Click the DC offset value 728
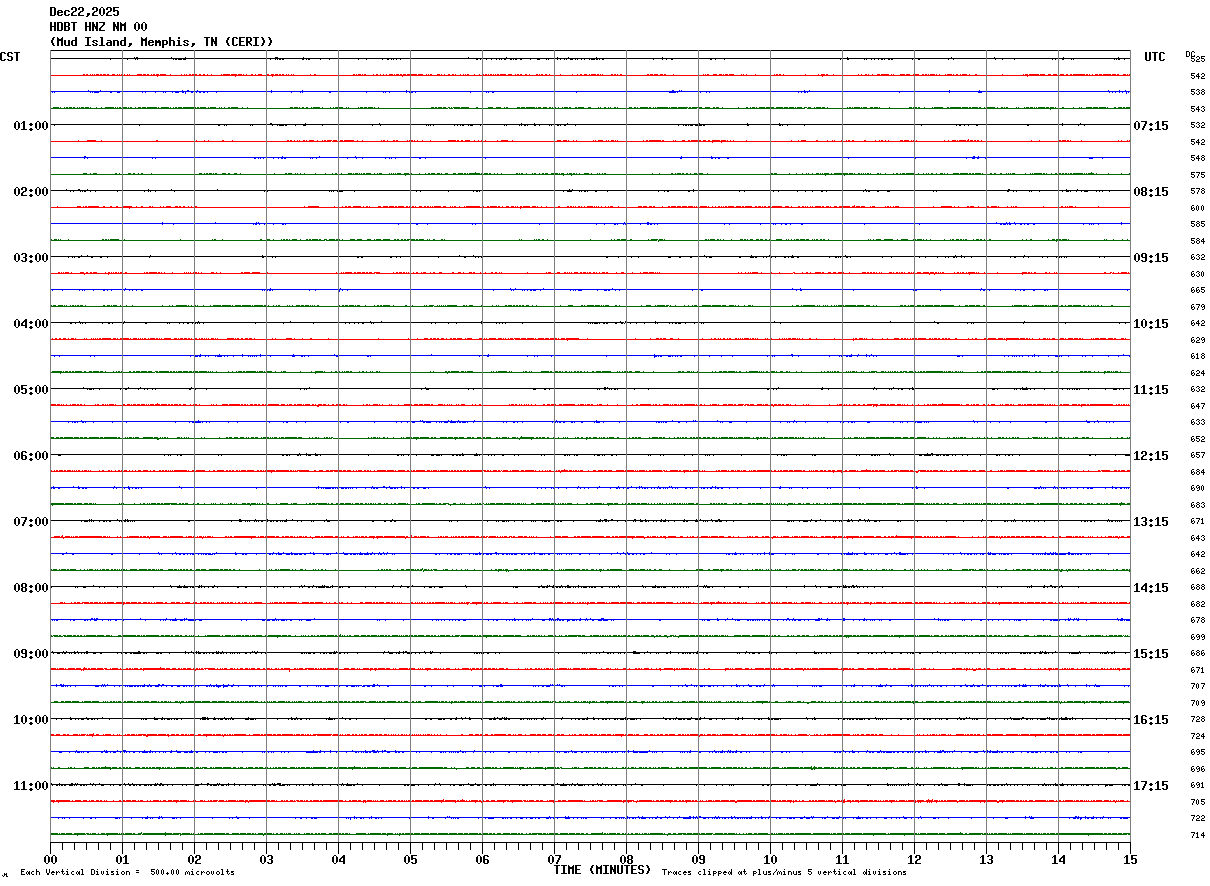This screenshot has height=886, width=1210. (x=1197, y=720)
